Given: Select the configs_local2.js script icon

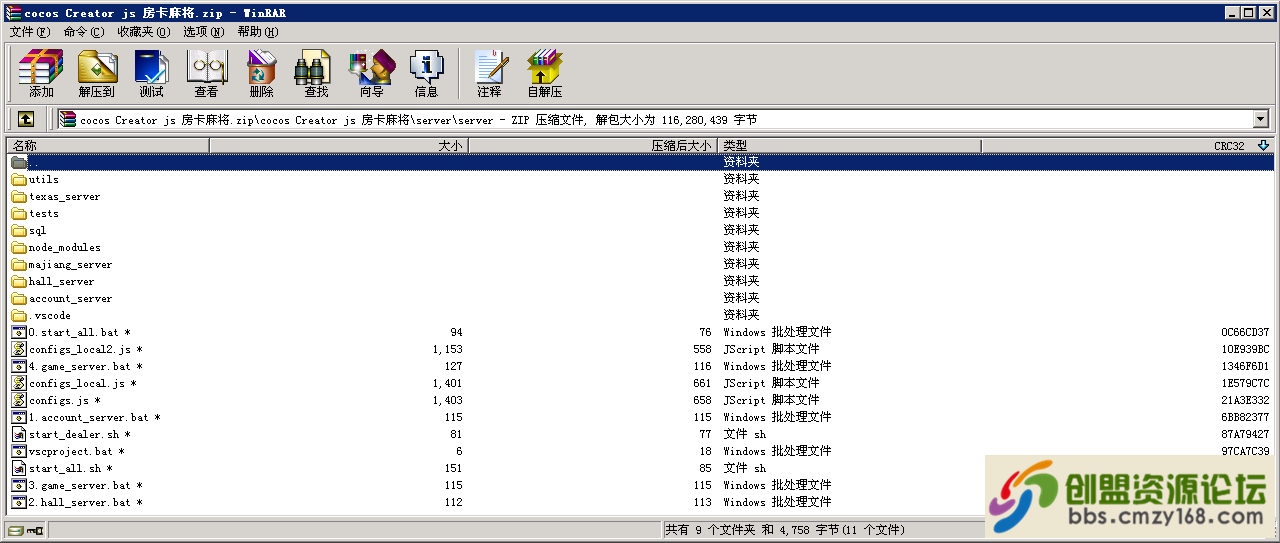Looking at the screenshot, I should point(19,349).
